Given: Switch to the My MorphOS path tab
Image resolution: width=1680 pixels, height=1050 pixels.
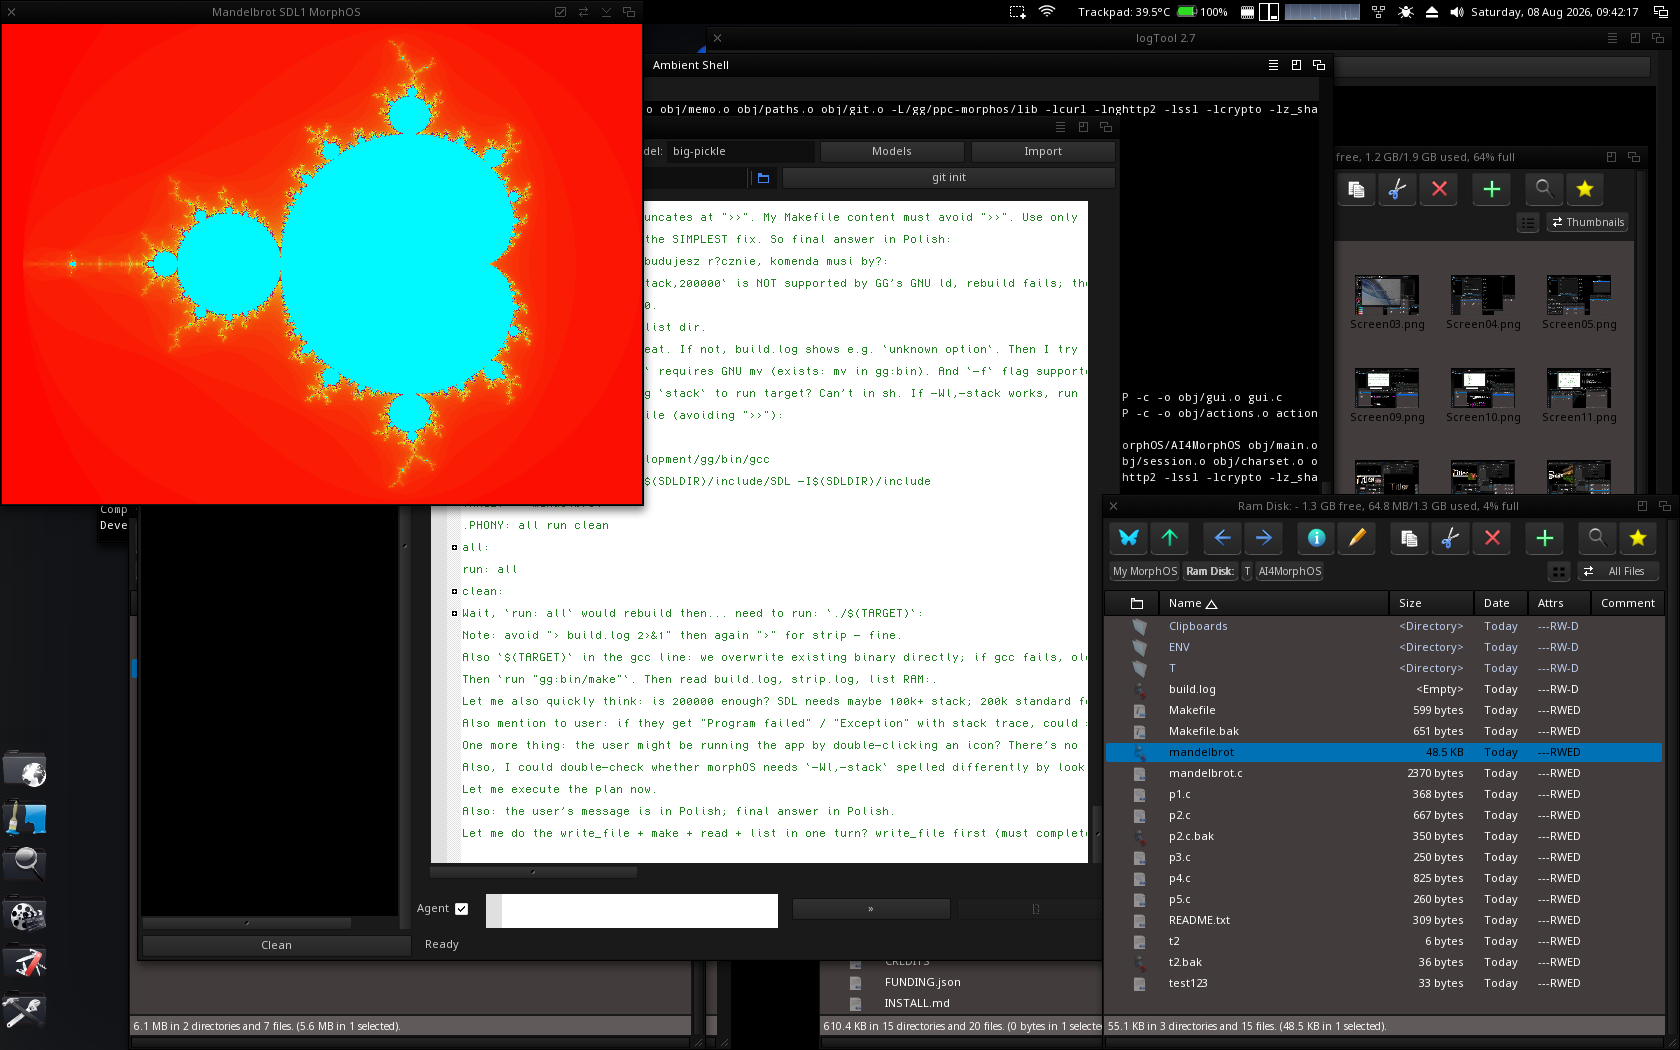Looking at the screenshot, I should (x=1145, y=572).
